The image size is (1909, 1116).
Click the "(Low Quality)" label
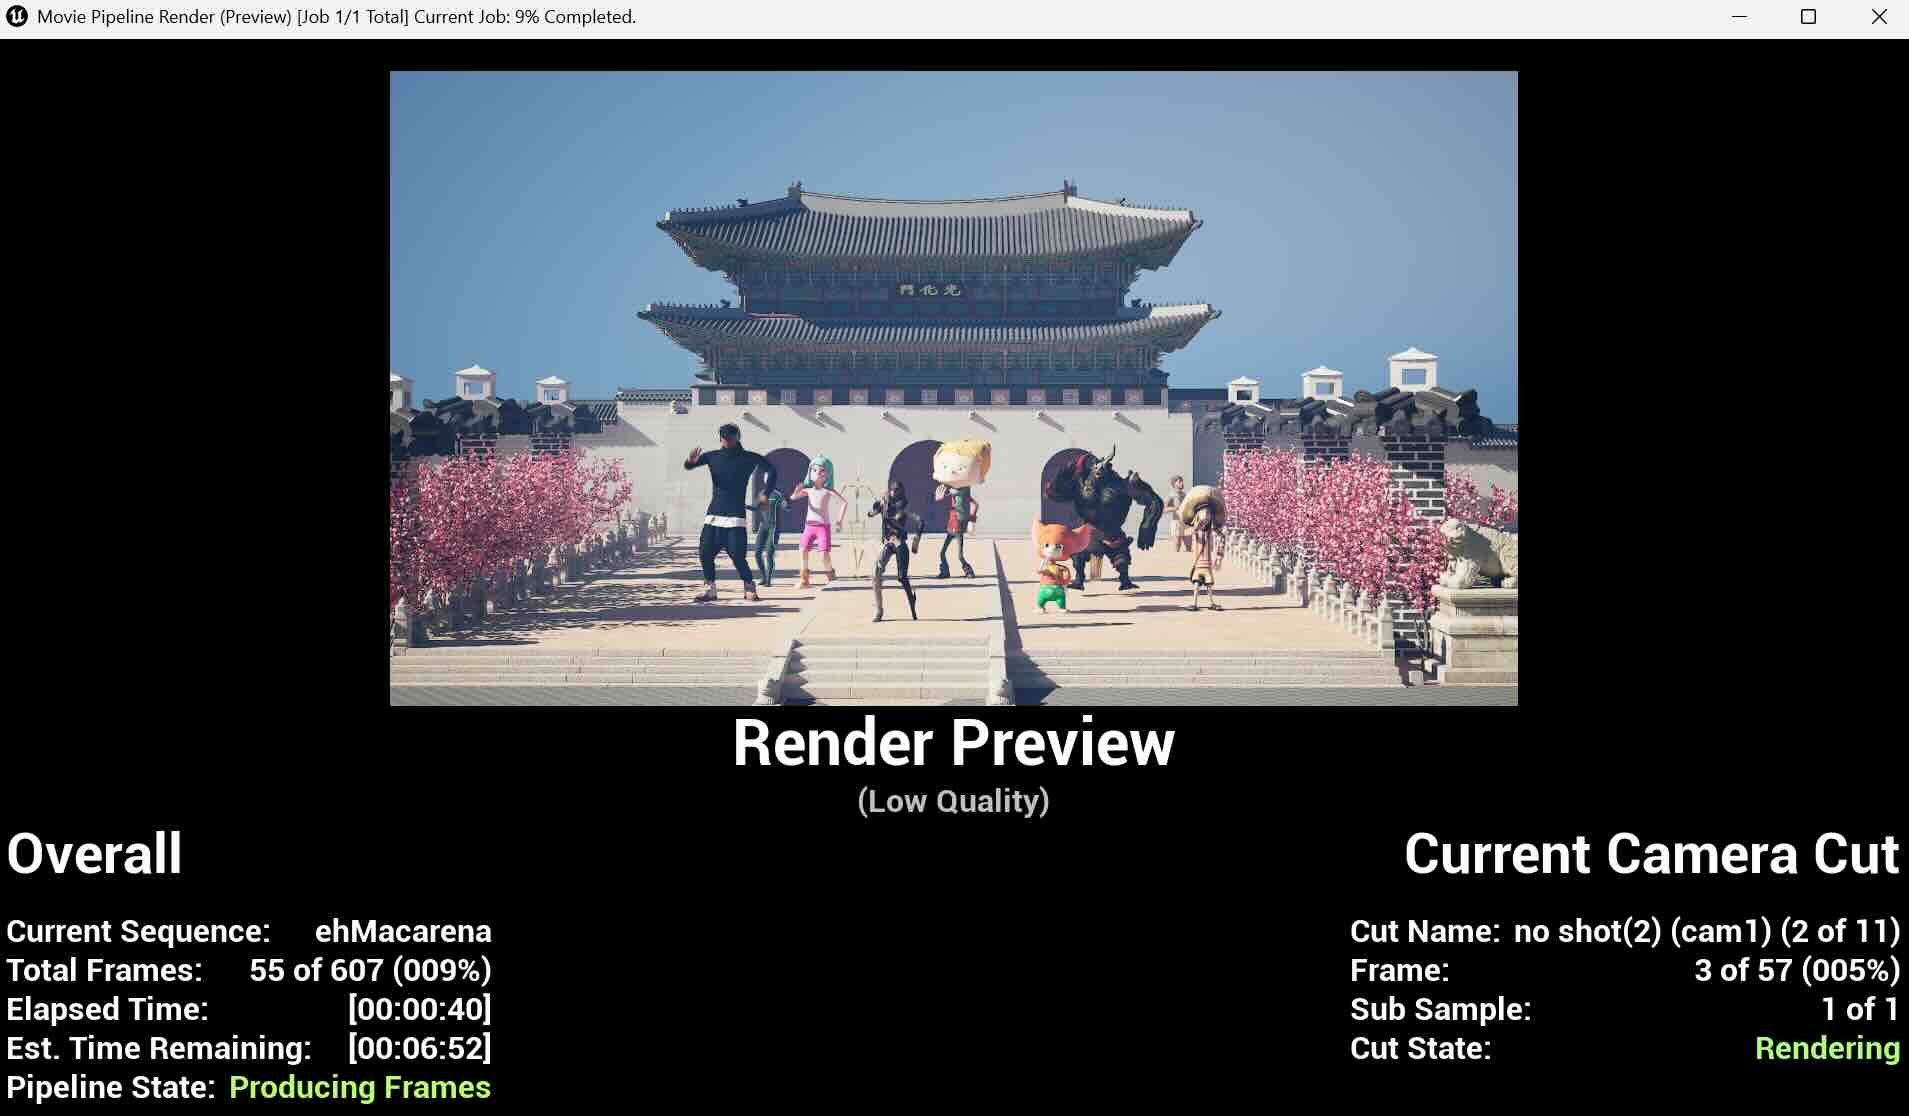coord(954,800)
